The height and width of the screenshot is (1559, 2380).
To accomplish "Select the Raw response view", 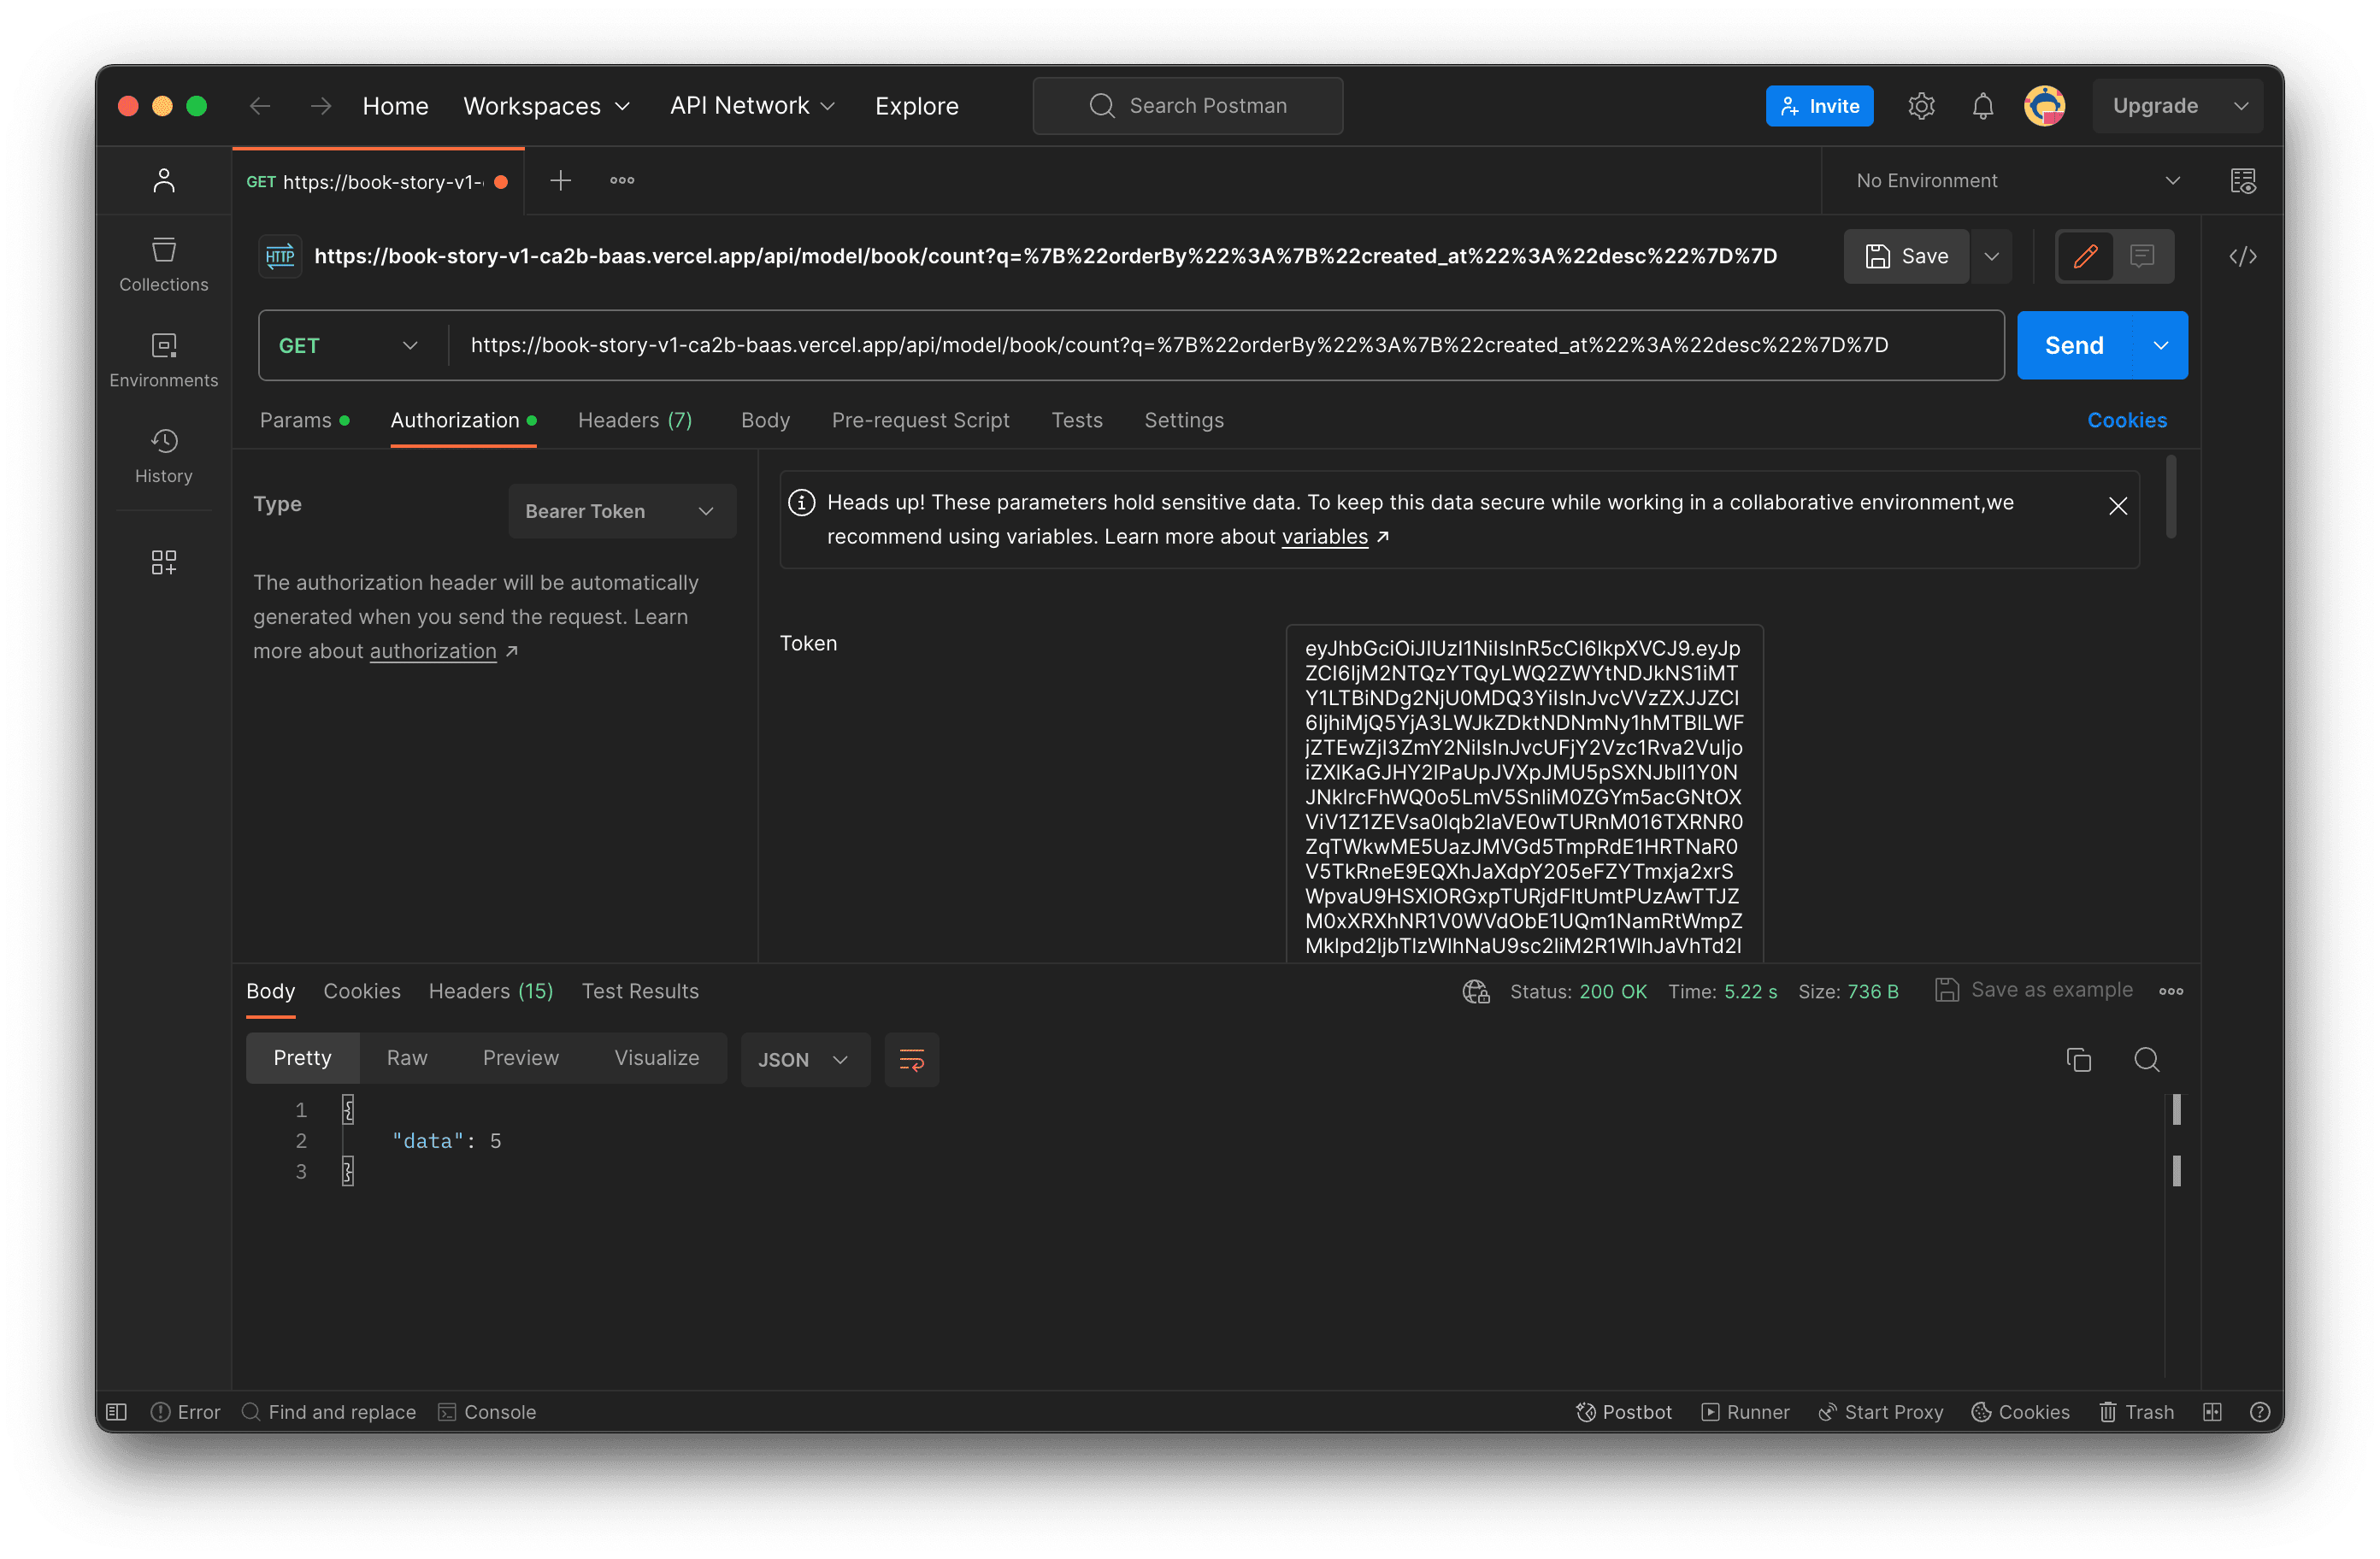I will pyautogui.click(x=407, y=1058).
